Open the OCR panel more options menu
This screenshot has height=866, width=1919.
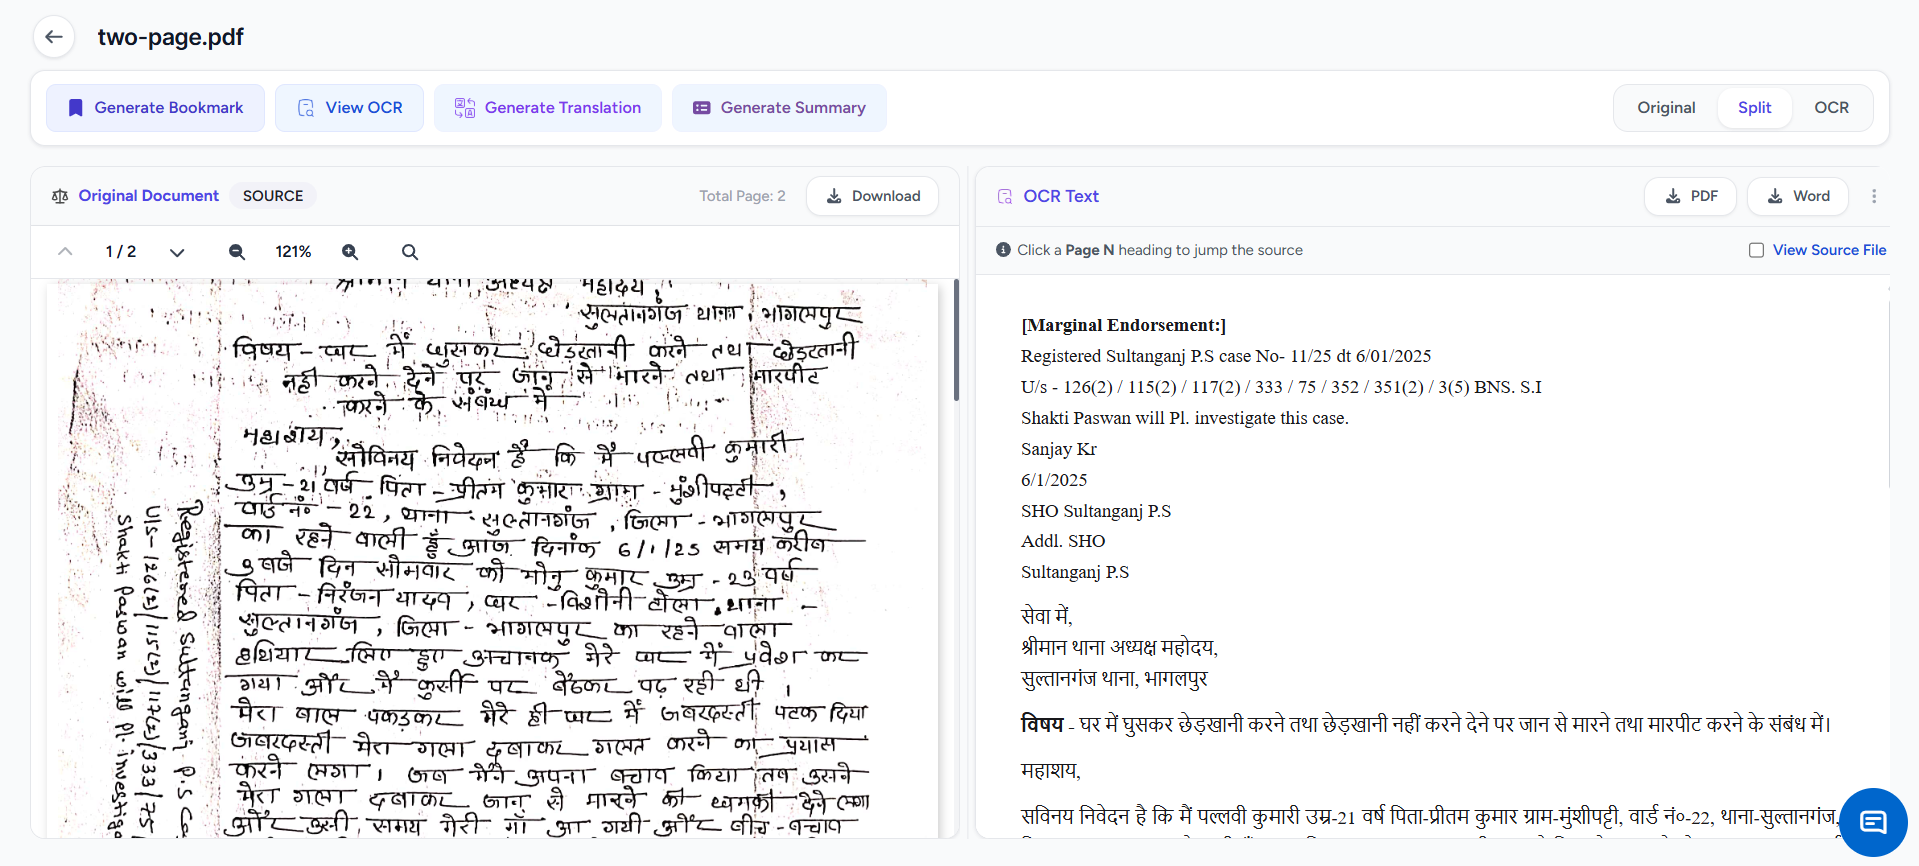pos(1874,196)
